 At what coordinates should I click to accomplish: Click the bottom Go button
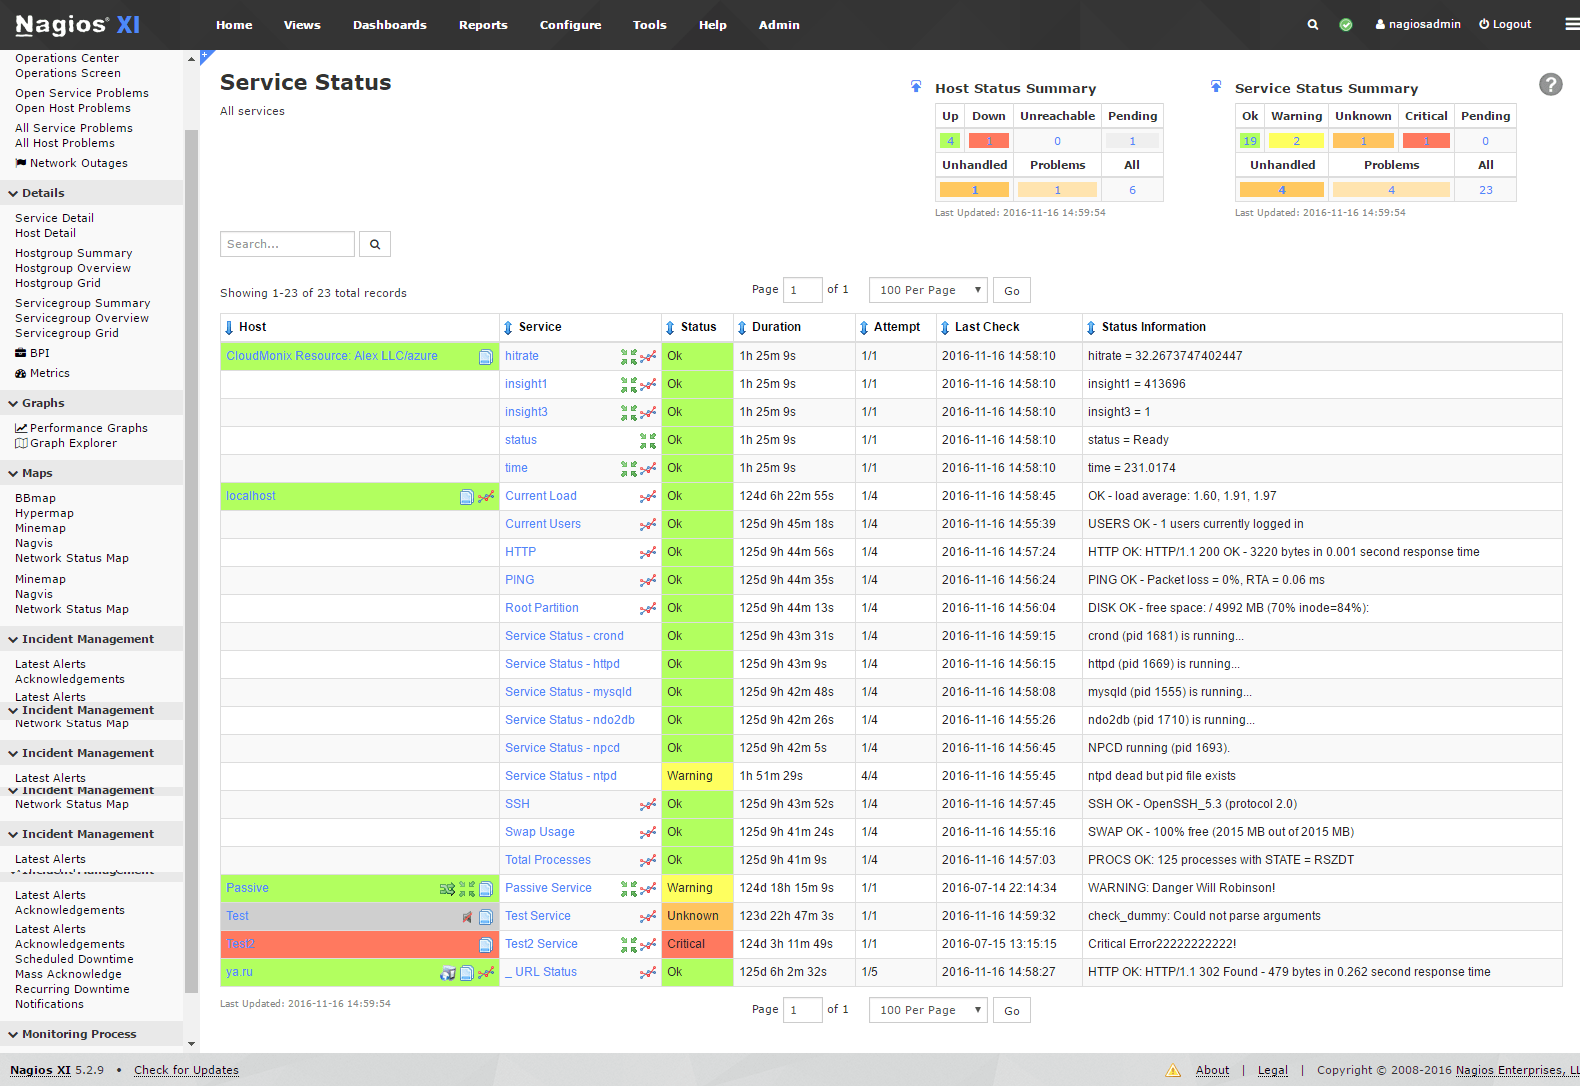pyautogui.click(x=1012, y=1011)
